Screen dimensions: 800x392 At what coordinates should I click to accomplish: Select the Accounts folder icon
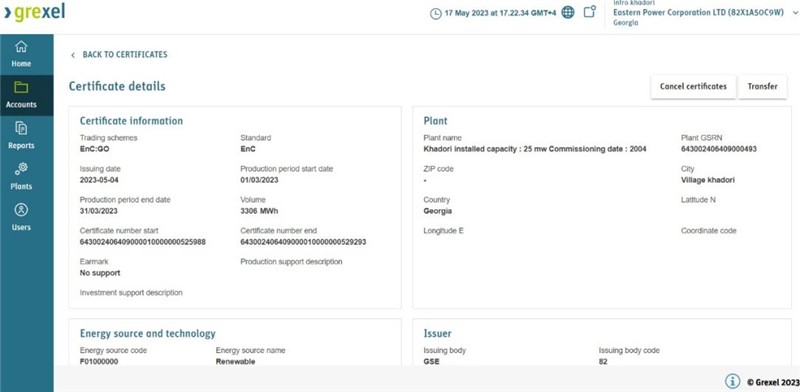pyautogui.click(x=21, y=87)
